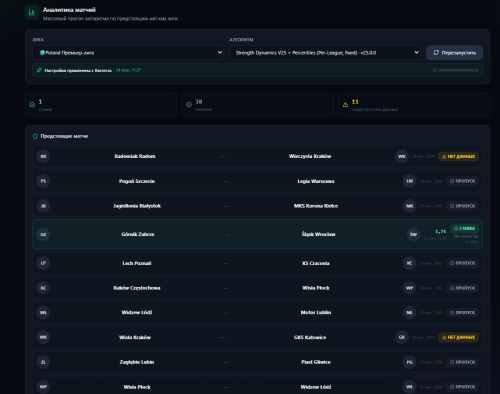Image resolution: width=500 pixels, height=394 pixels.
Task: Click the Radomiak Radom team name
Action: pos(135,156)
